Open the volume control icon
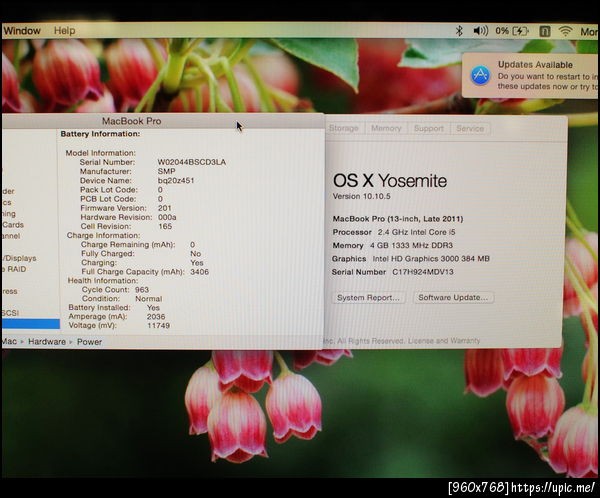 [x=481, y=31]
